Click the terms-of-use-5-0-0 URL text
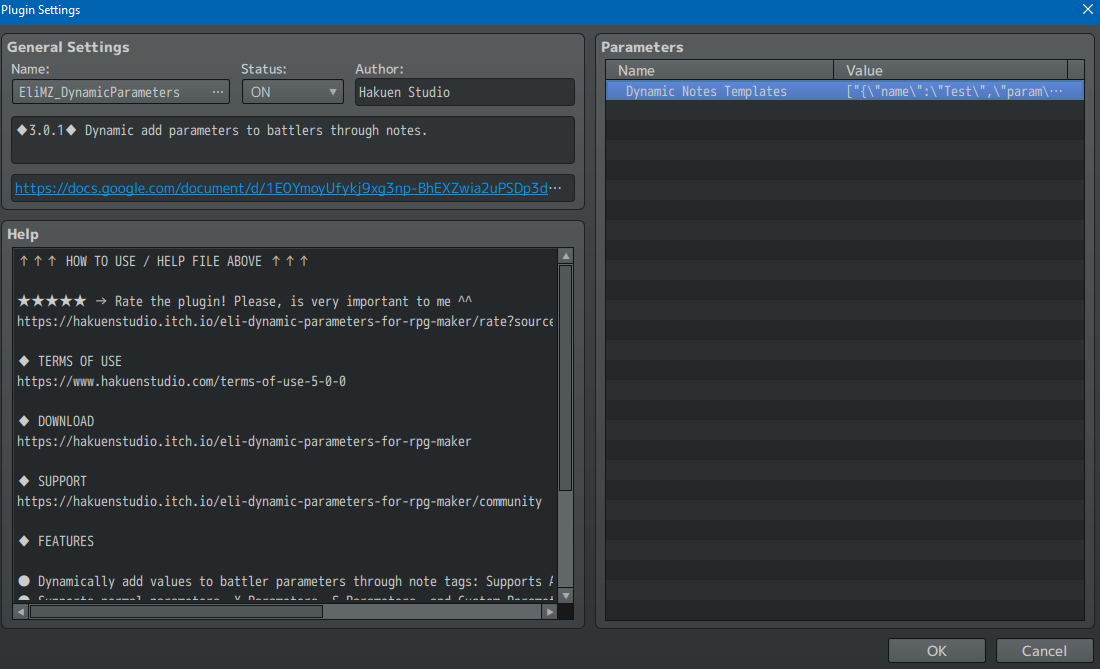 point(181,381)
